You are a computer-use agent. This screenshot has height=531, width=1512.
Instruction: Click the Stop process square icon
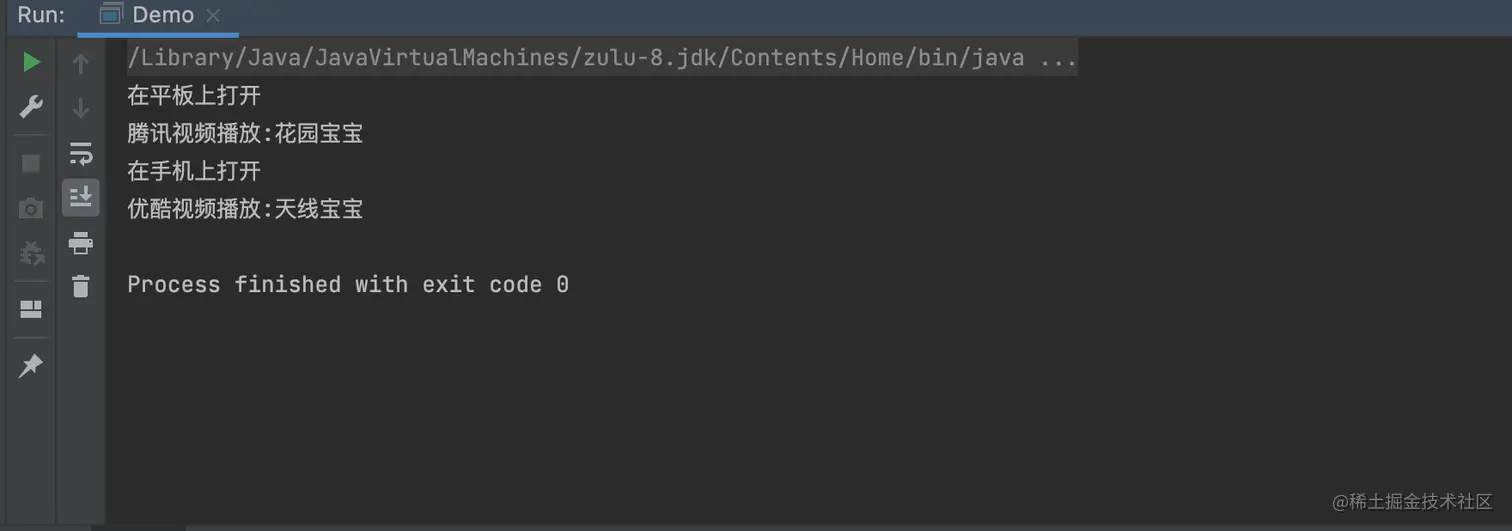click(x=31, y=163)
